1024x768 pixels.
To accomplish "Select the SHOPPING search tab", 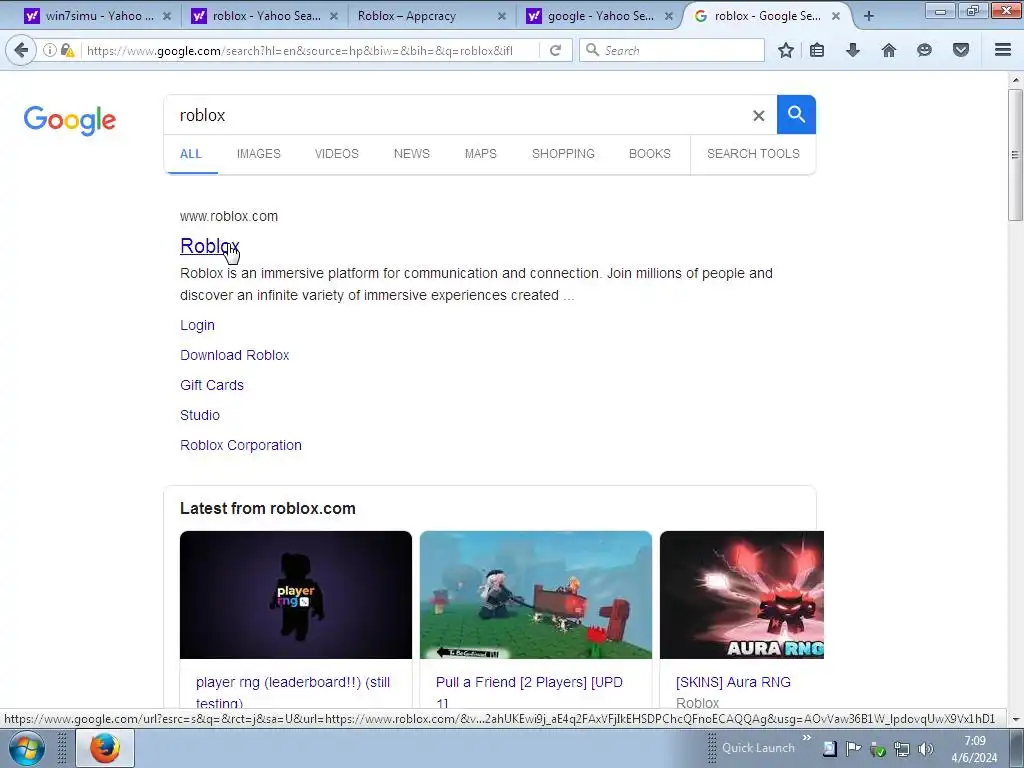I will (563, 154).
